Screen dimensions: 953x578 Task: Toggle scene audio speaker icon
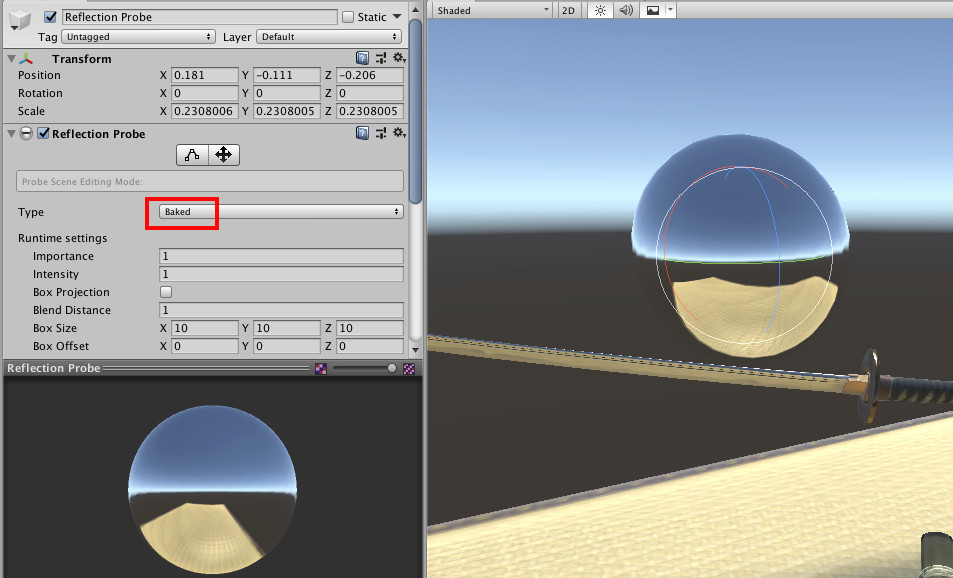pos(626,10)
